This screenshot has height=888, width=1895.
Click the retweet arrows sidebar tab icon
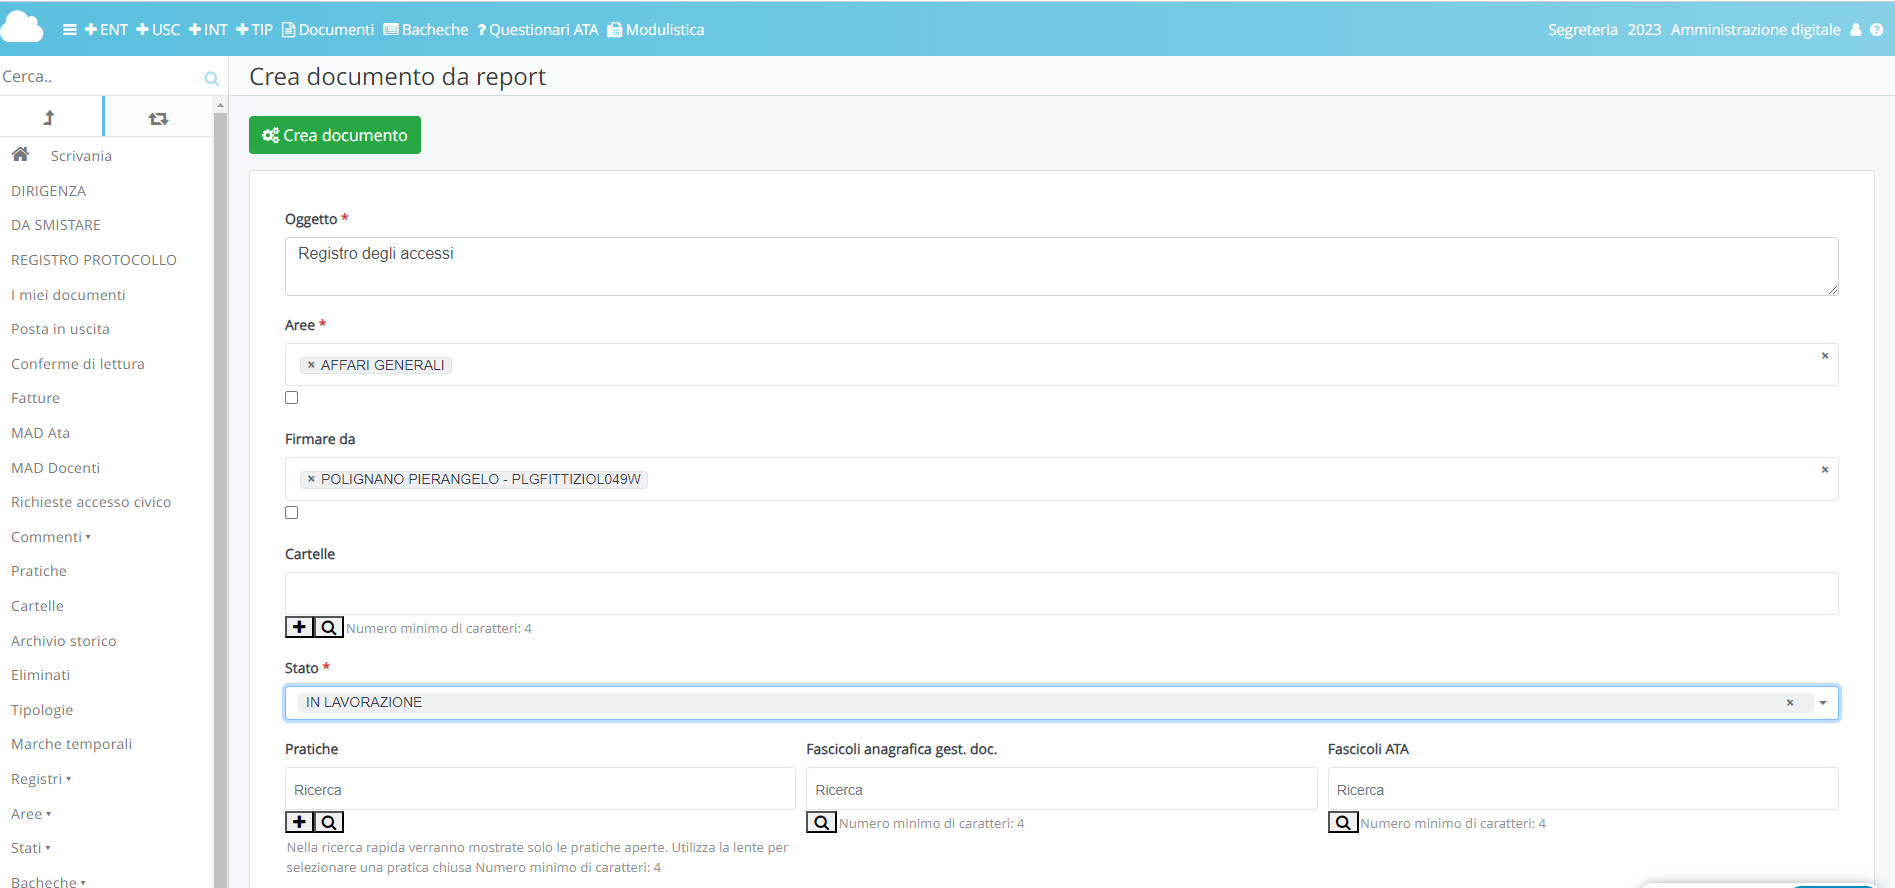point(158,118)
